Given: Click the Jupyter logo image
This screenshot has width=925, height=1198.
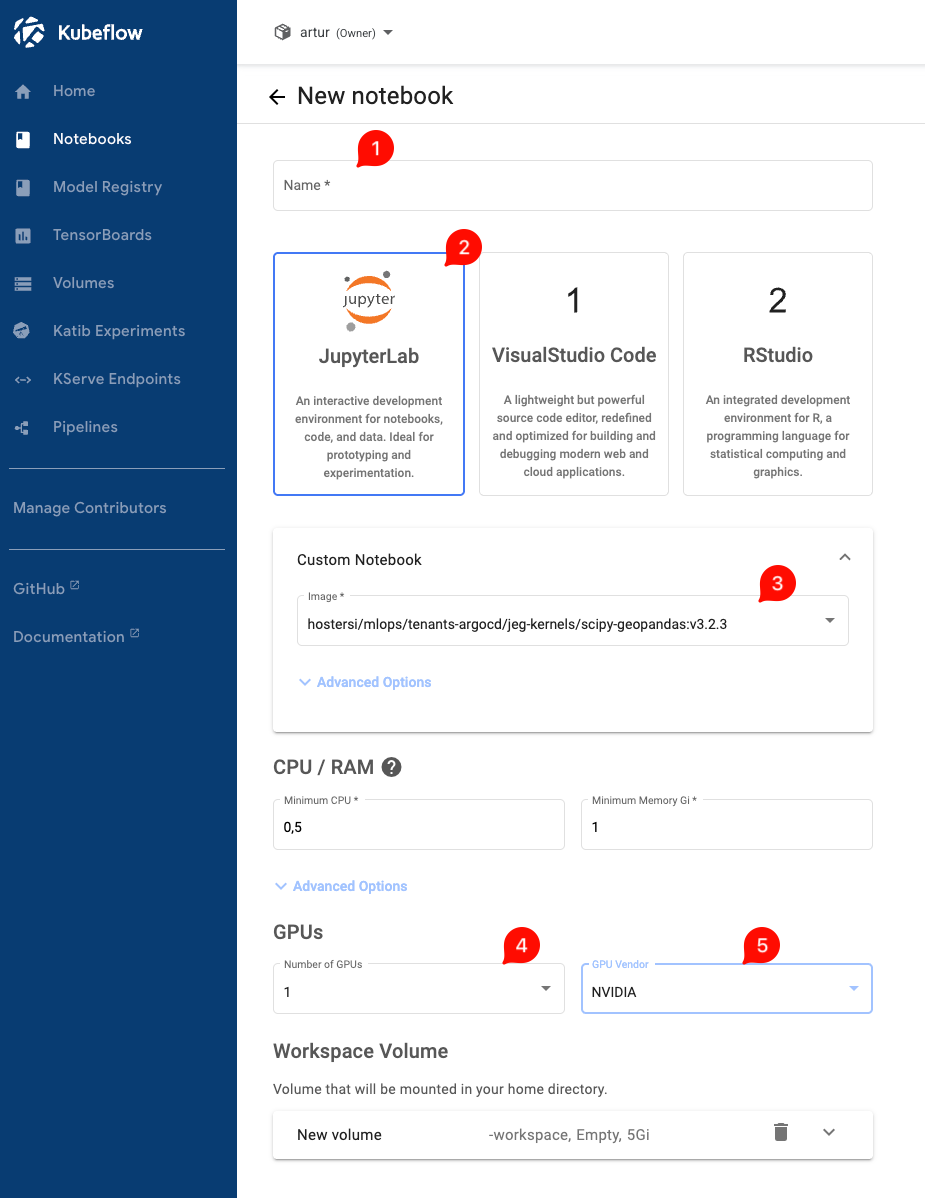Looking at the screenshot, I should [369, 302].
